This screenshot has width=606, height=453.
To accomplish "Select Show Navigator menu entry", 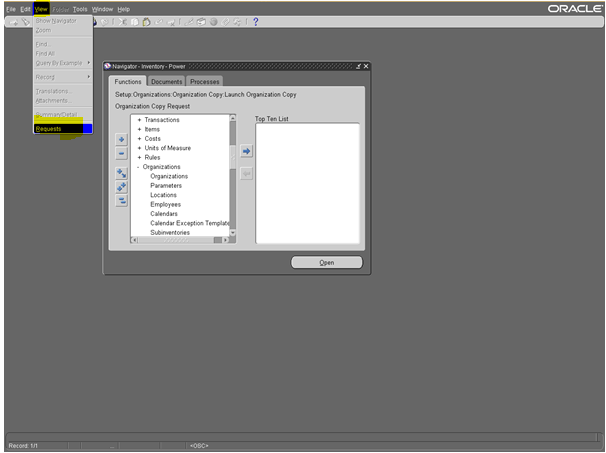I will coord(63,21).
